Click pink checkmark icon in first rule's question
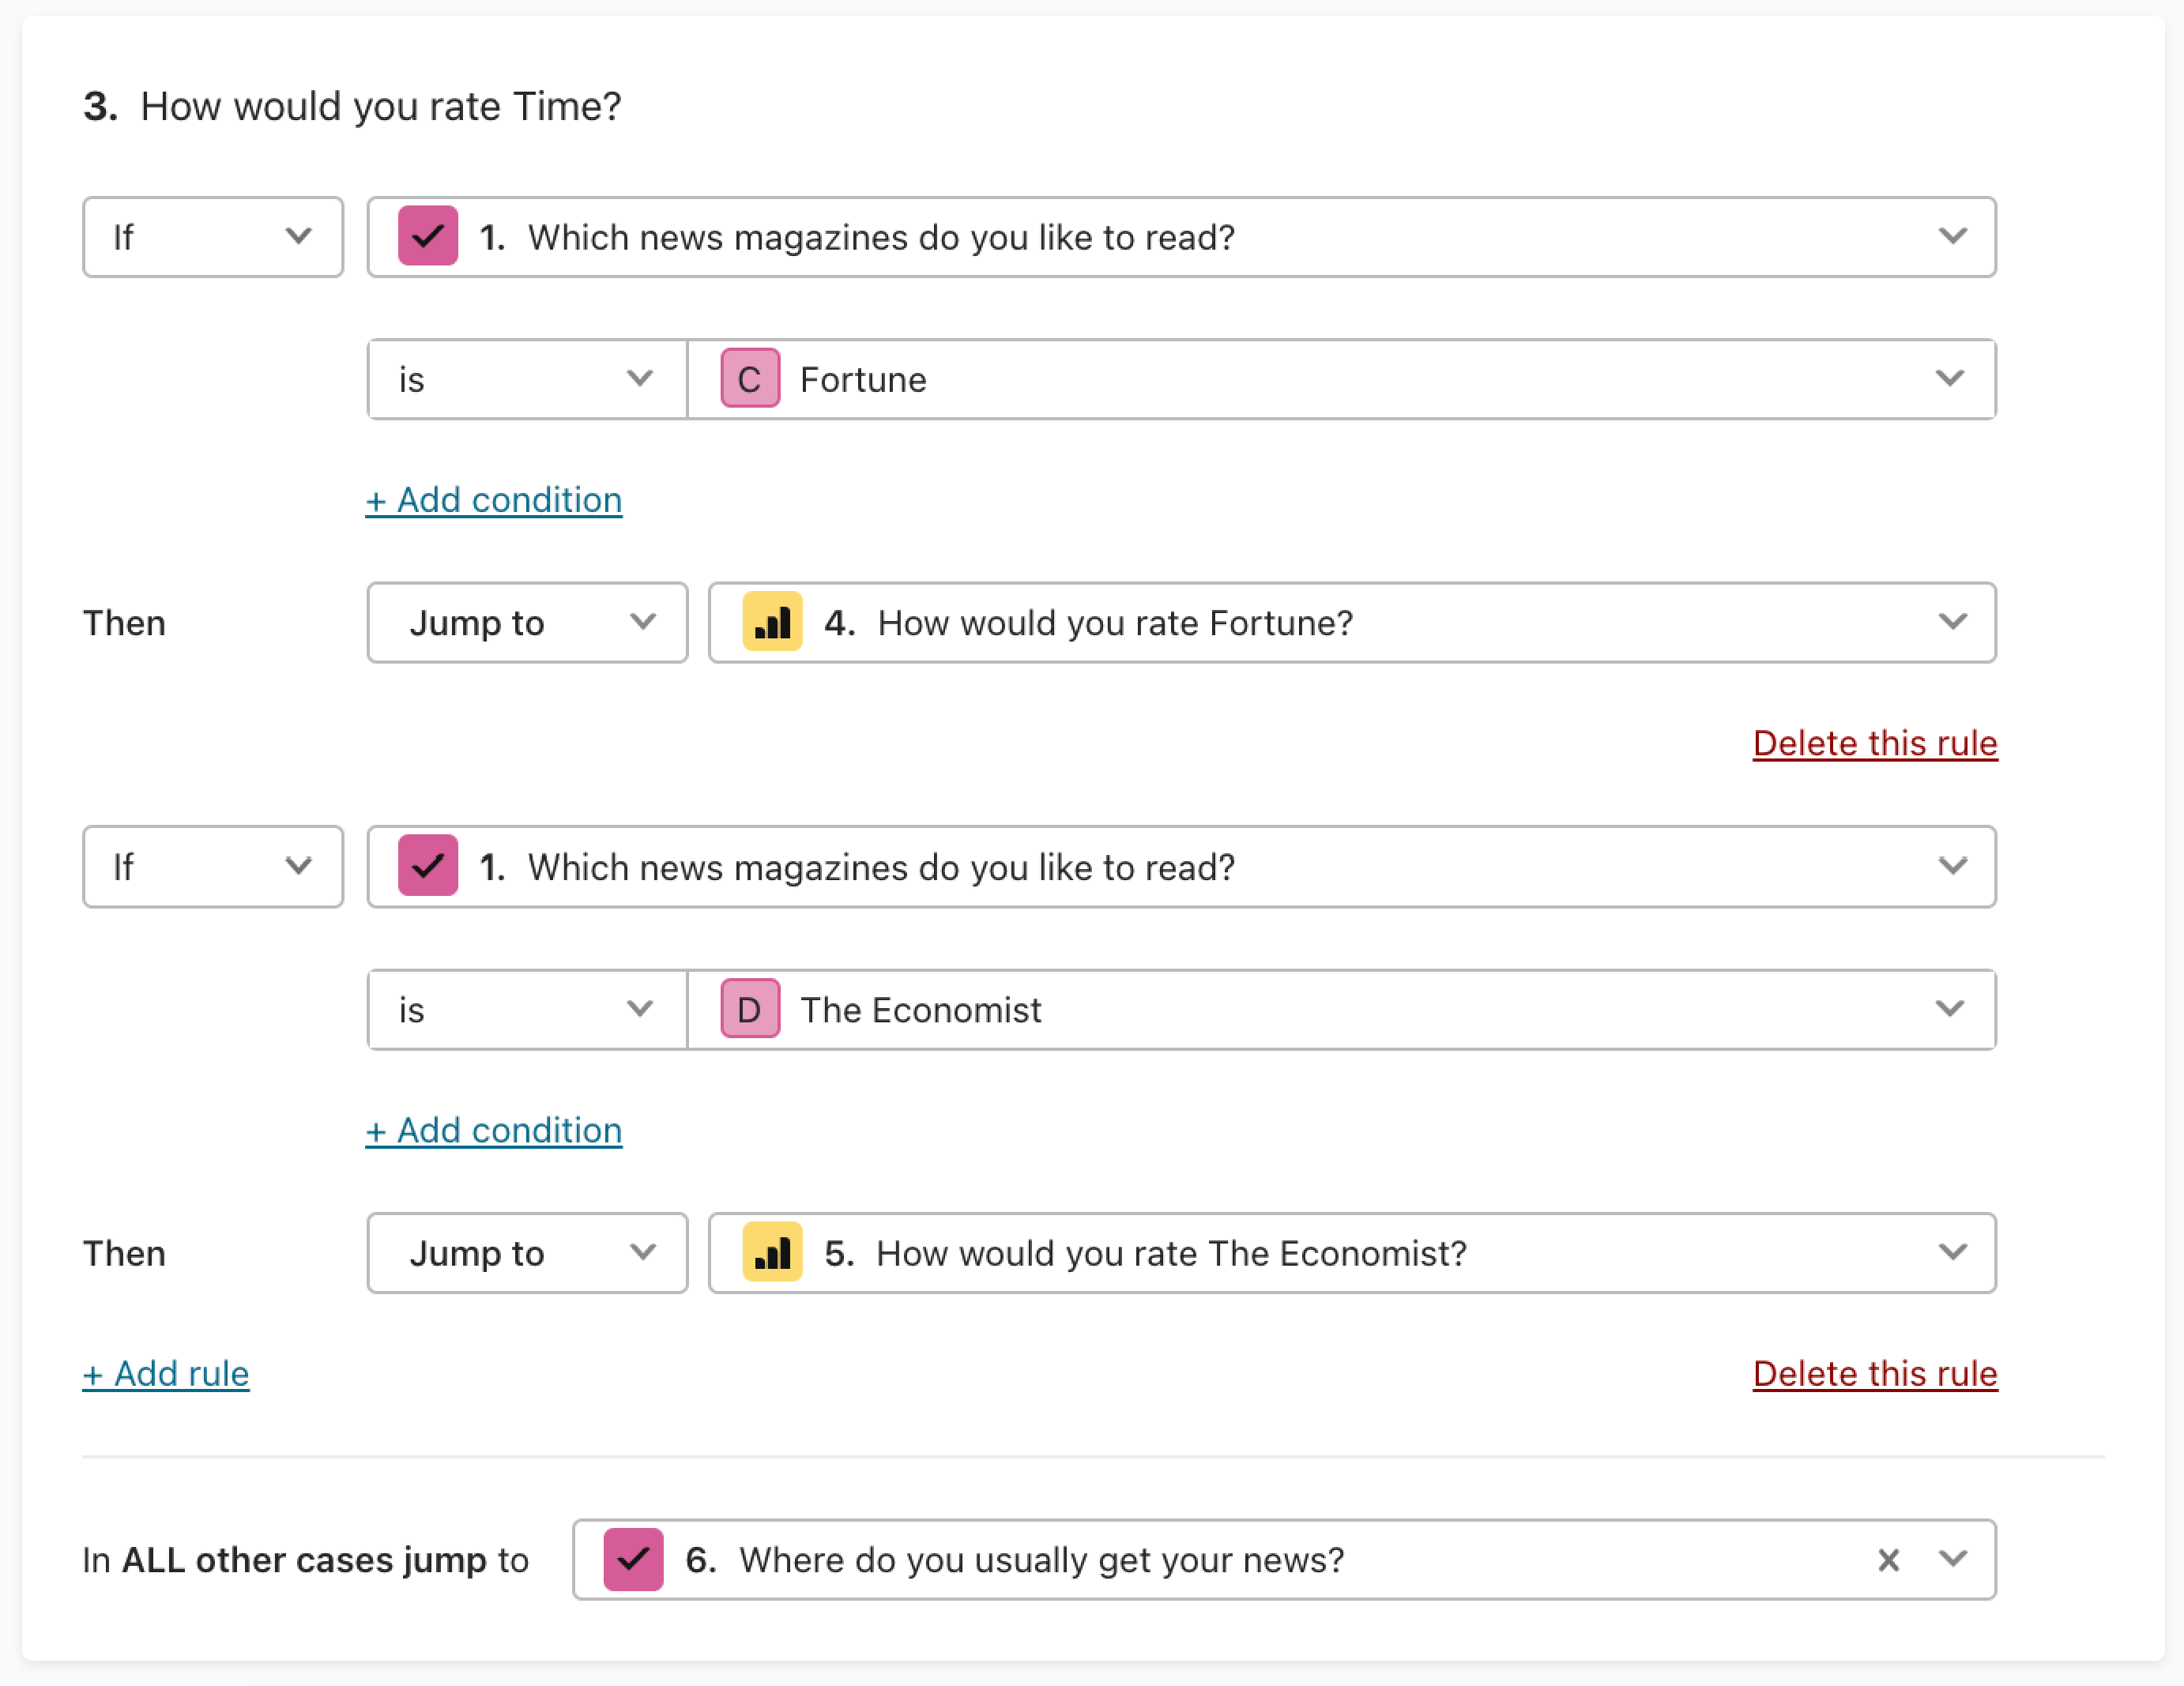Screen dimensions: 2184x1686 [428, 236]
